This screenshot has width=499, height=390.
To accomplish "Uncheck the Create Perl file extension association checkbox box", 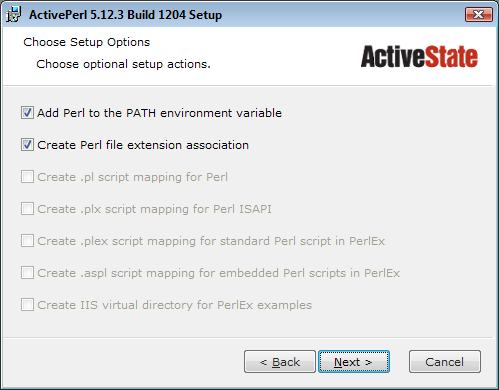I will [27, 145].
